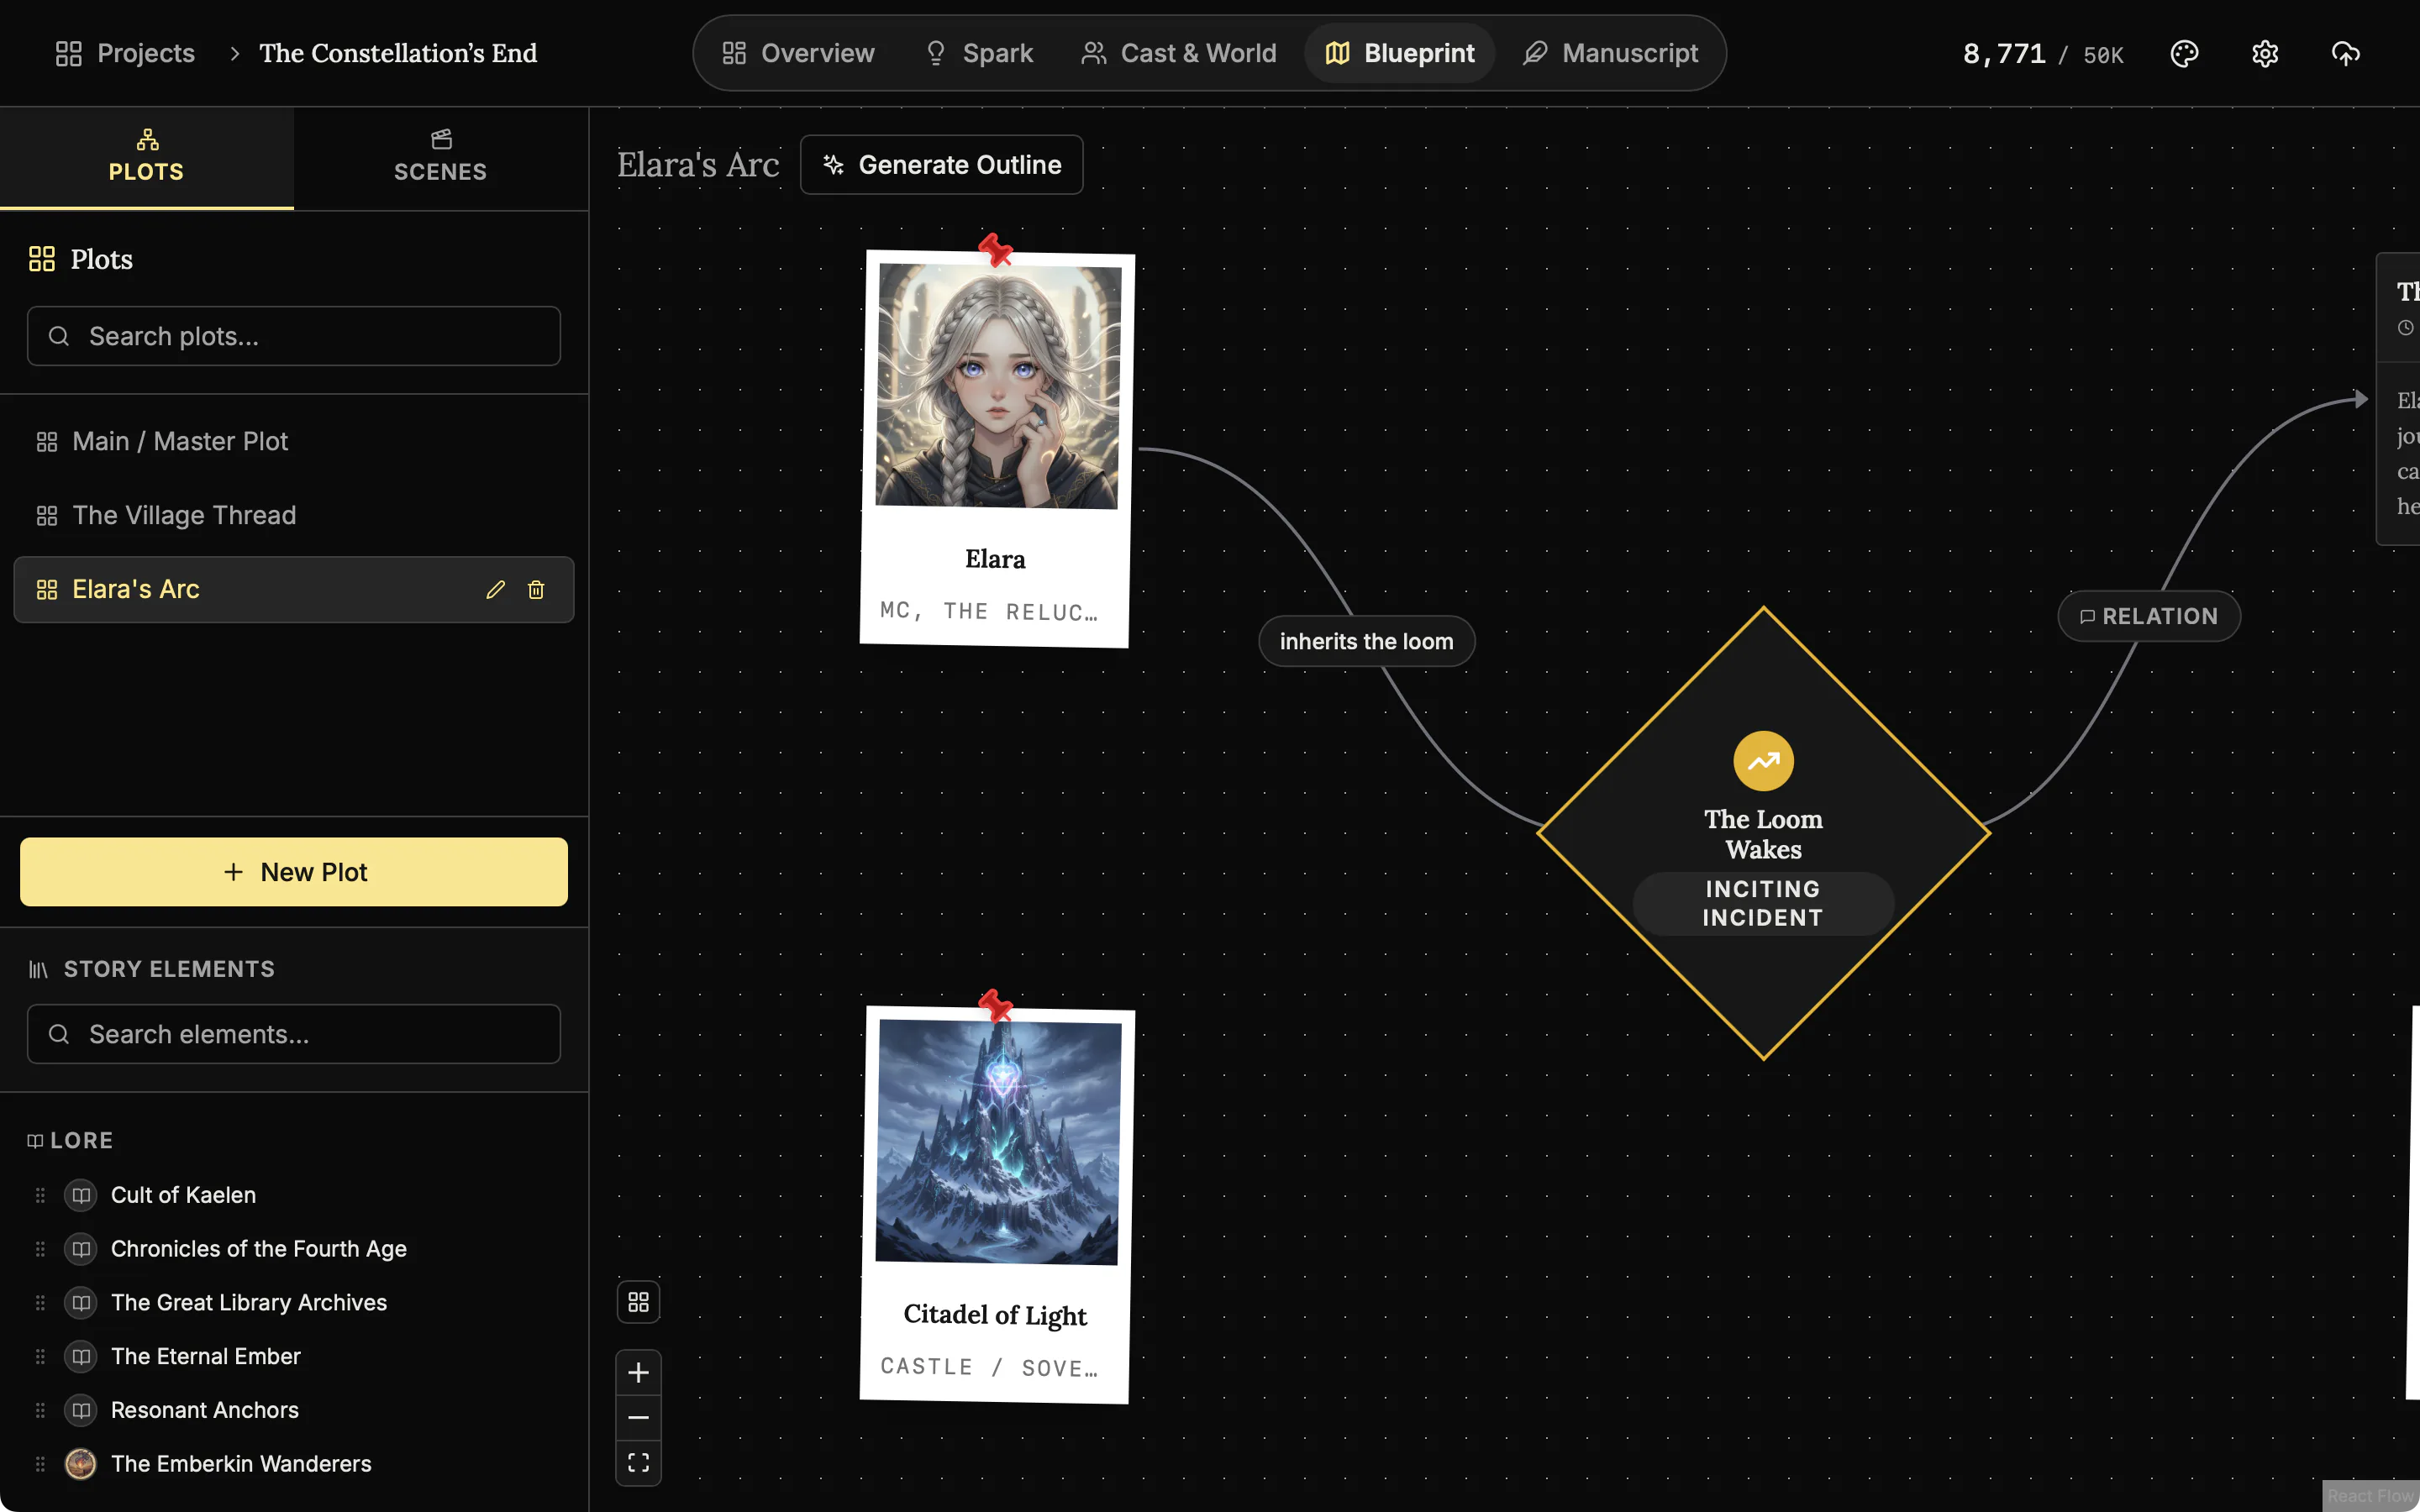The width and height of the screenshot is (2420, 1512).
Task: Click drag handle beside The Eternal Ember
Action: (x=40, y=1356)
